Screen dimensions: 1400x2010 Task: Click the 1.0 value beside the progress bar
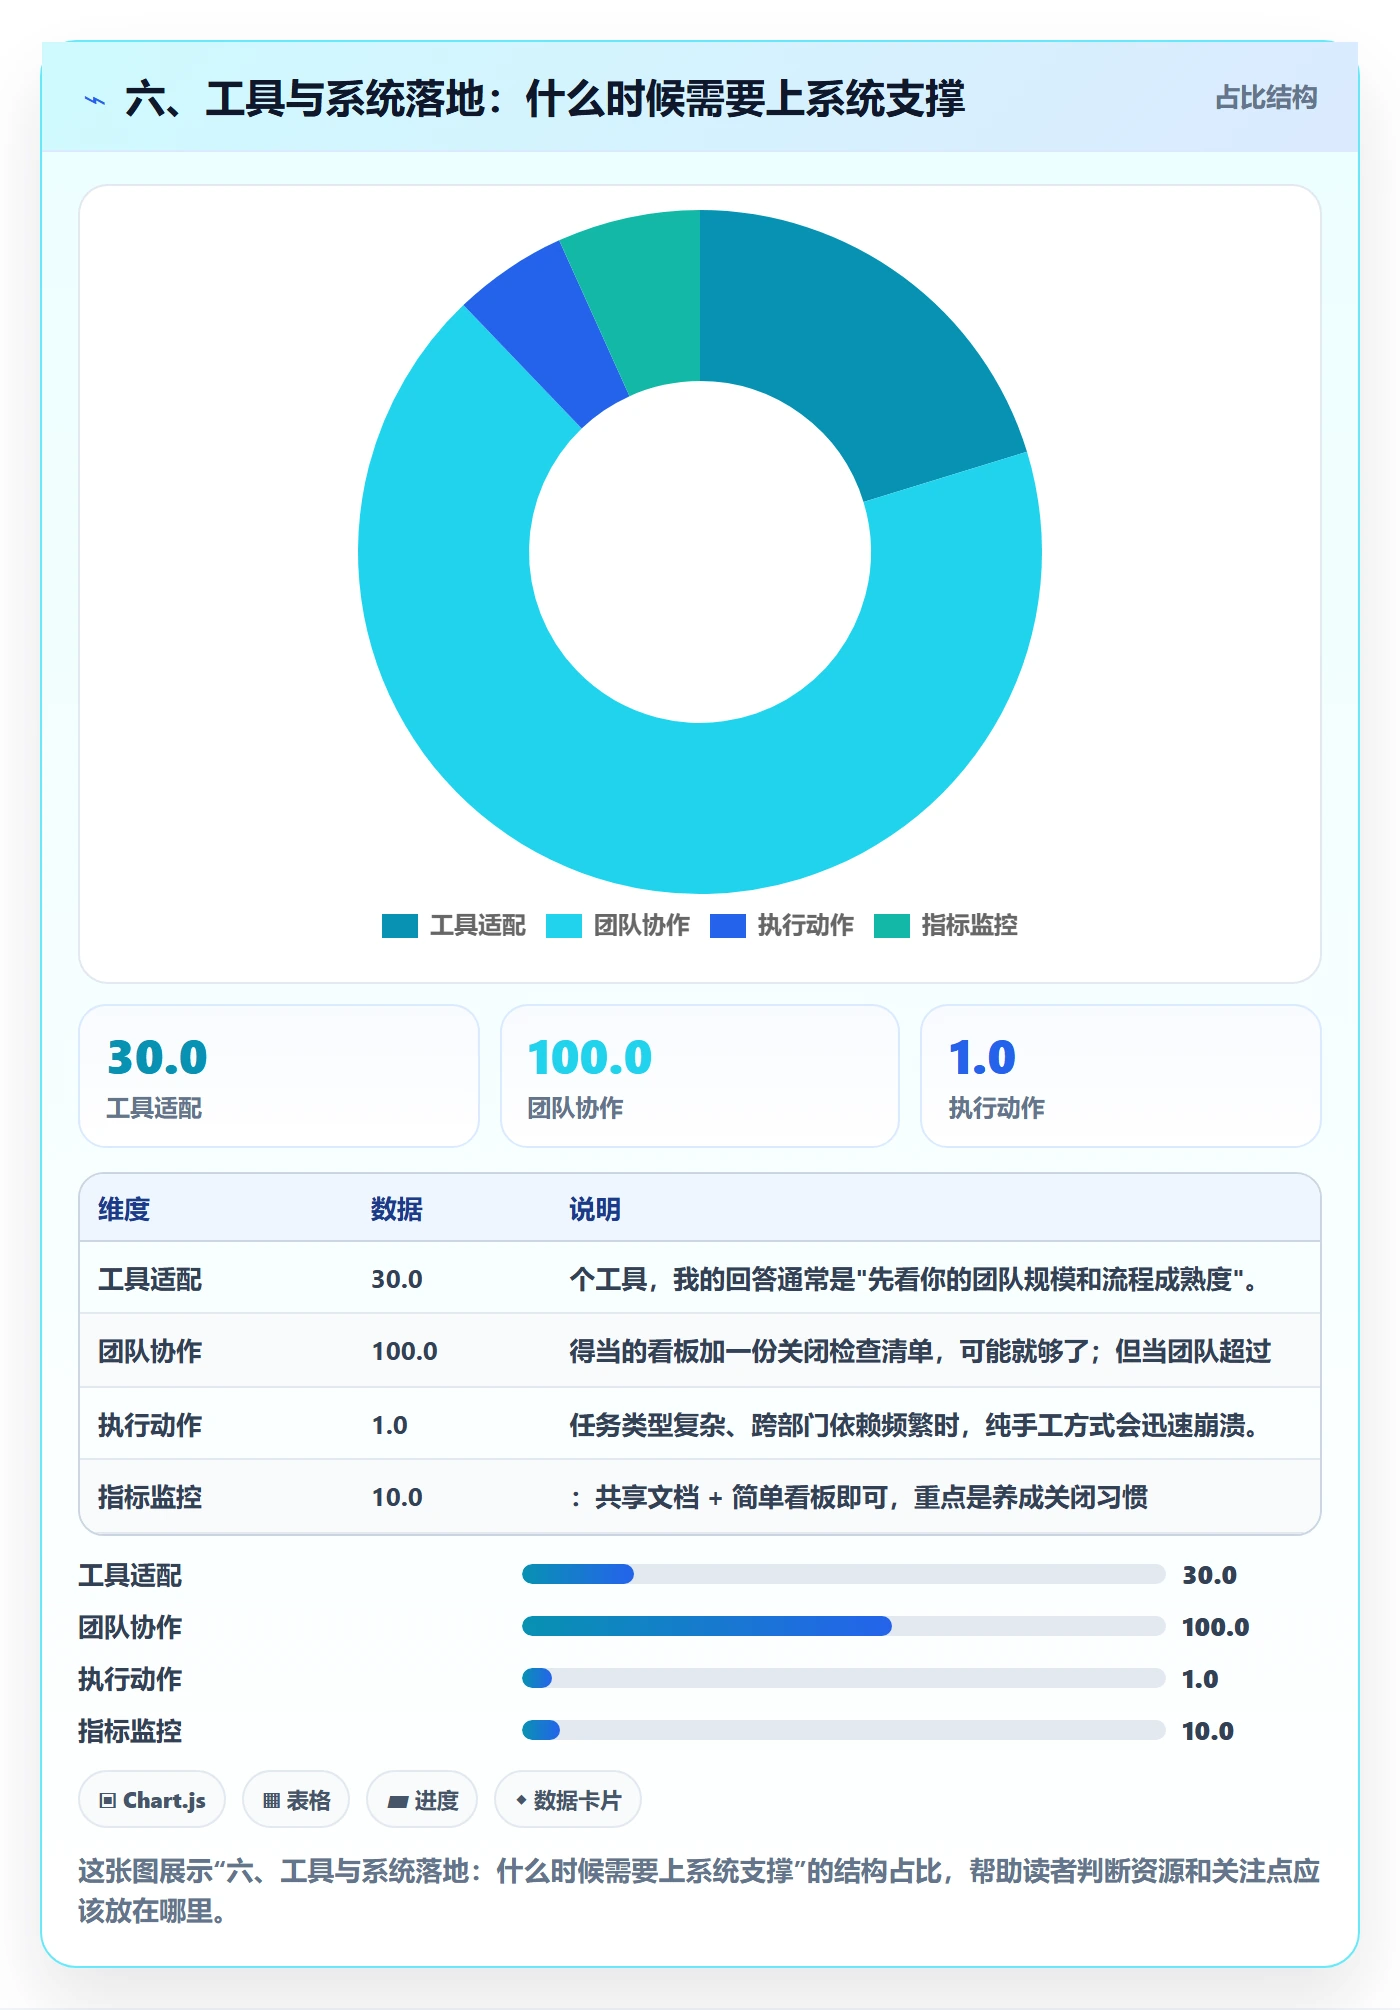coord(1200,1679)
